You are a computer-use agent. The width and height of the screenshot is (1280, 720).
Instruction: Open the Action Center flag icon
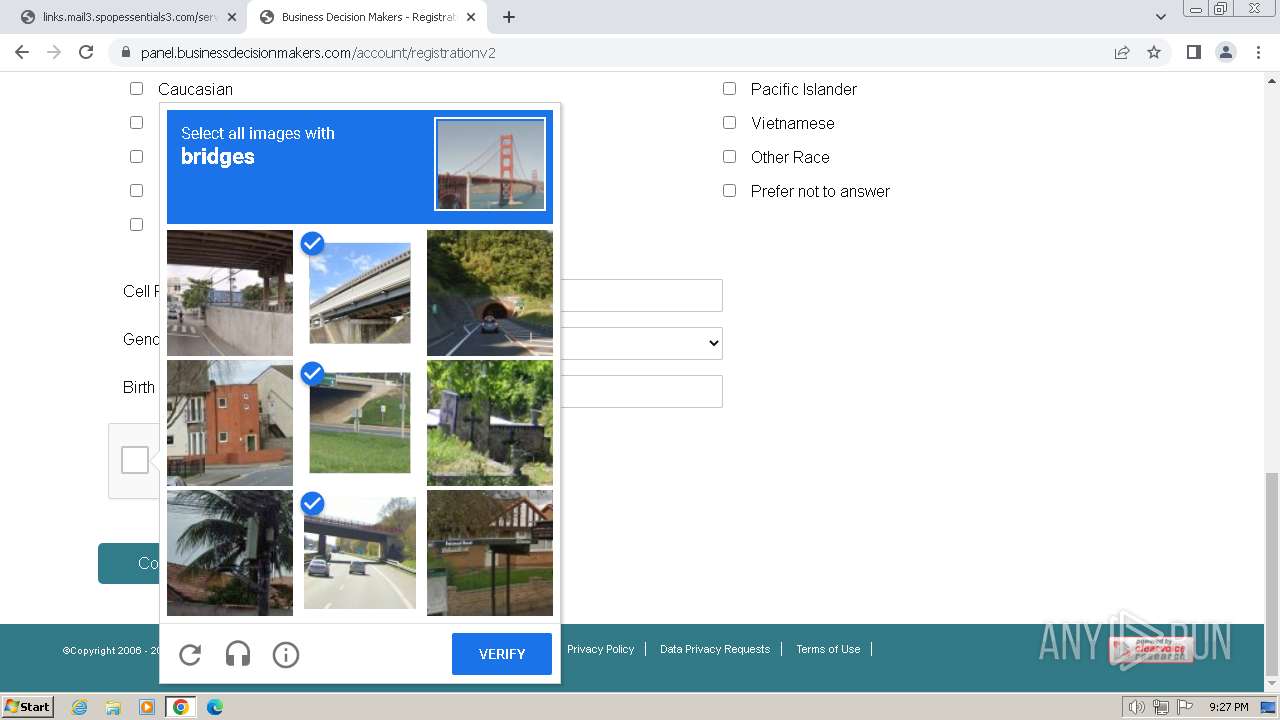(x=1183, y=707)
